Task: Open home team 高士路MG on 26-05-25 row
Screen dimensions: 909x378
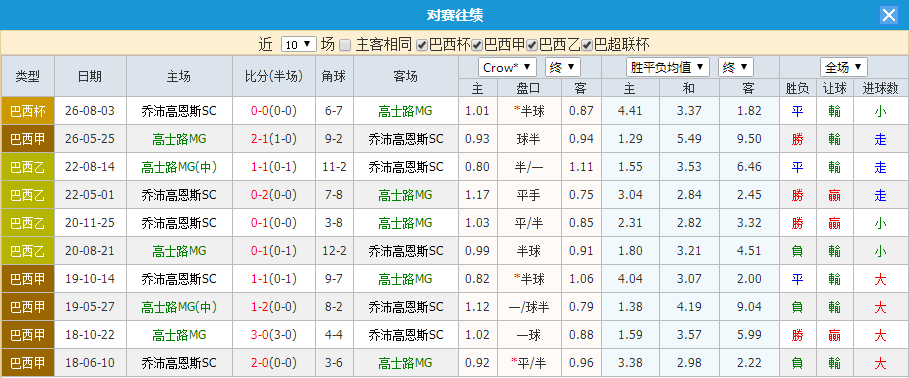Action: pos(179,139)
